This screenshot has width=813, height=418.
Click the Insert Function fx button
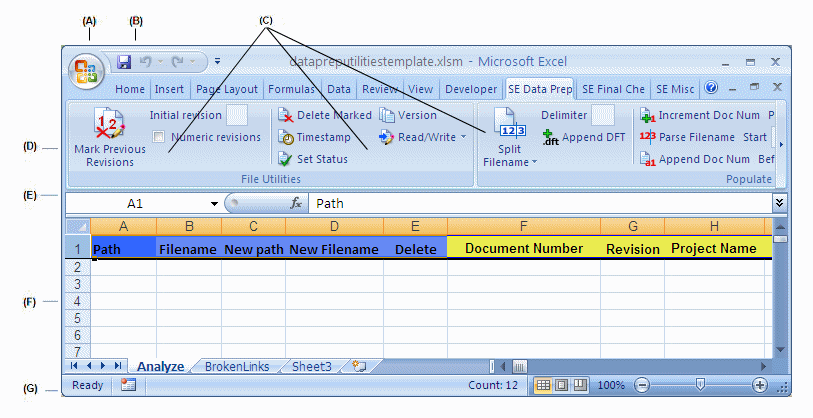click(296, 204)
